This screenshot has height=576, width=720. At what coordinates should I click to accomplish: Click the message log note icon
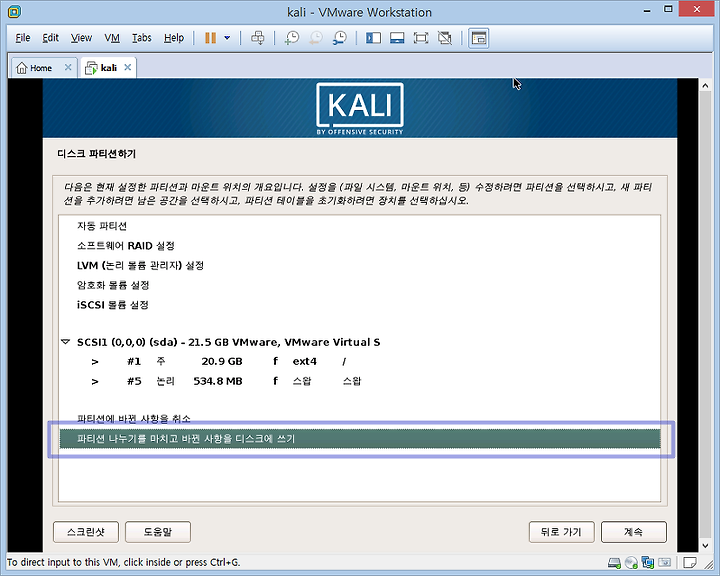pyautogui.click(x=690, y=562)
